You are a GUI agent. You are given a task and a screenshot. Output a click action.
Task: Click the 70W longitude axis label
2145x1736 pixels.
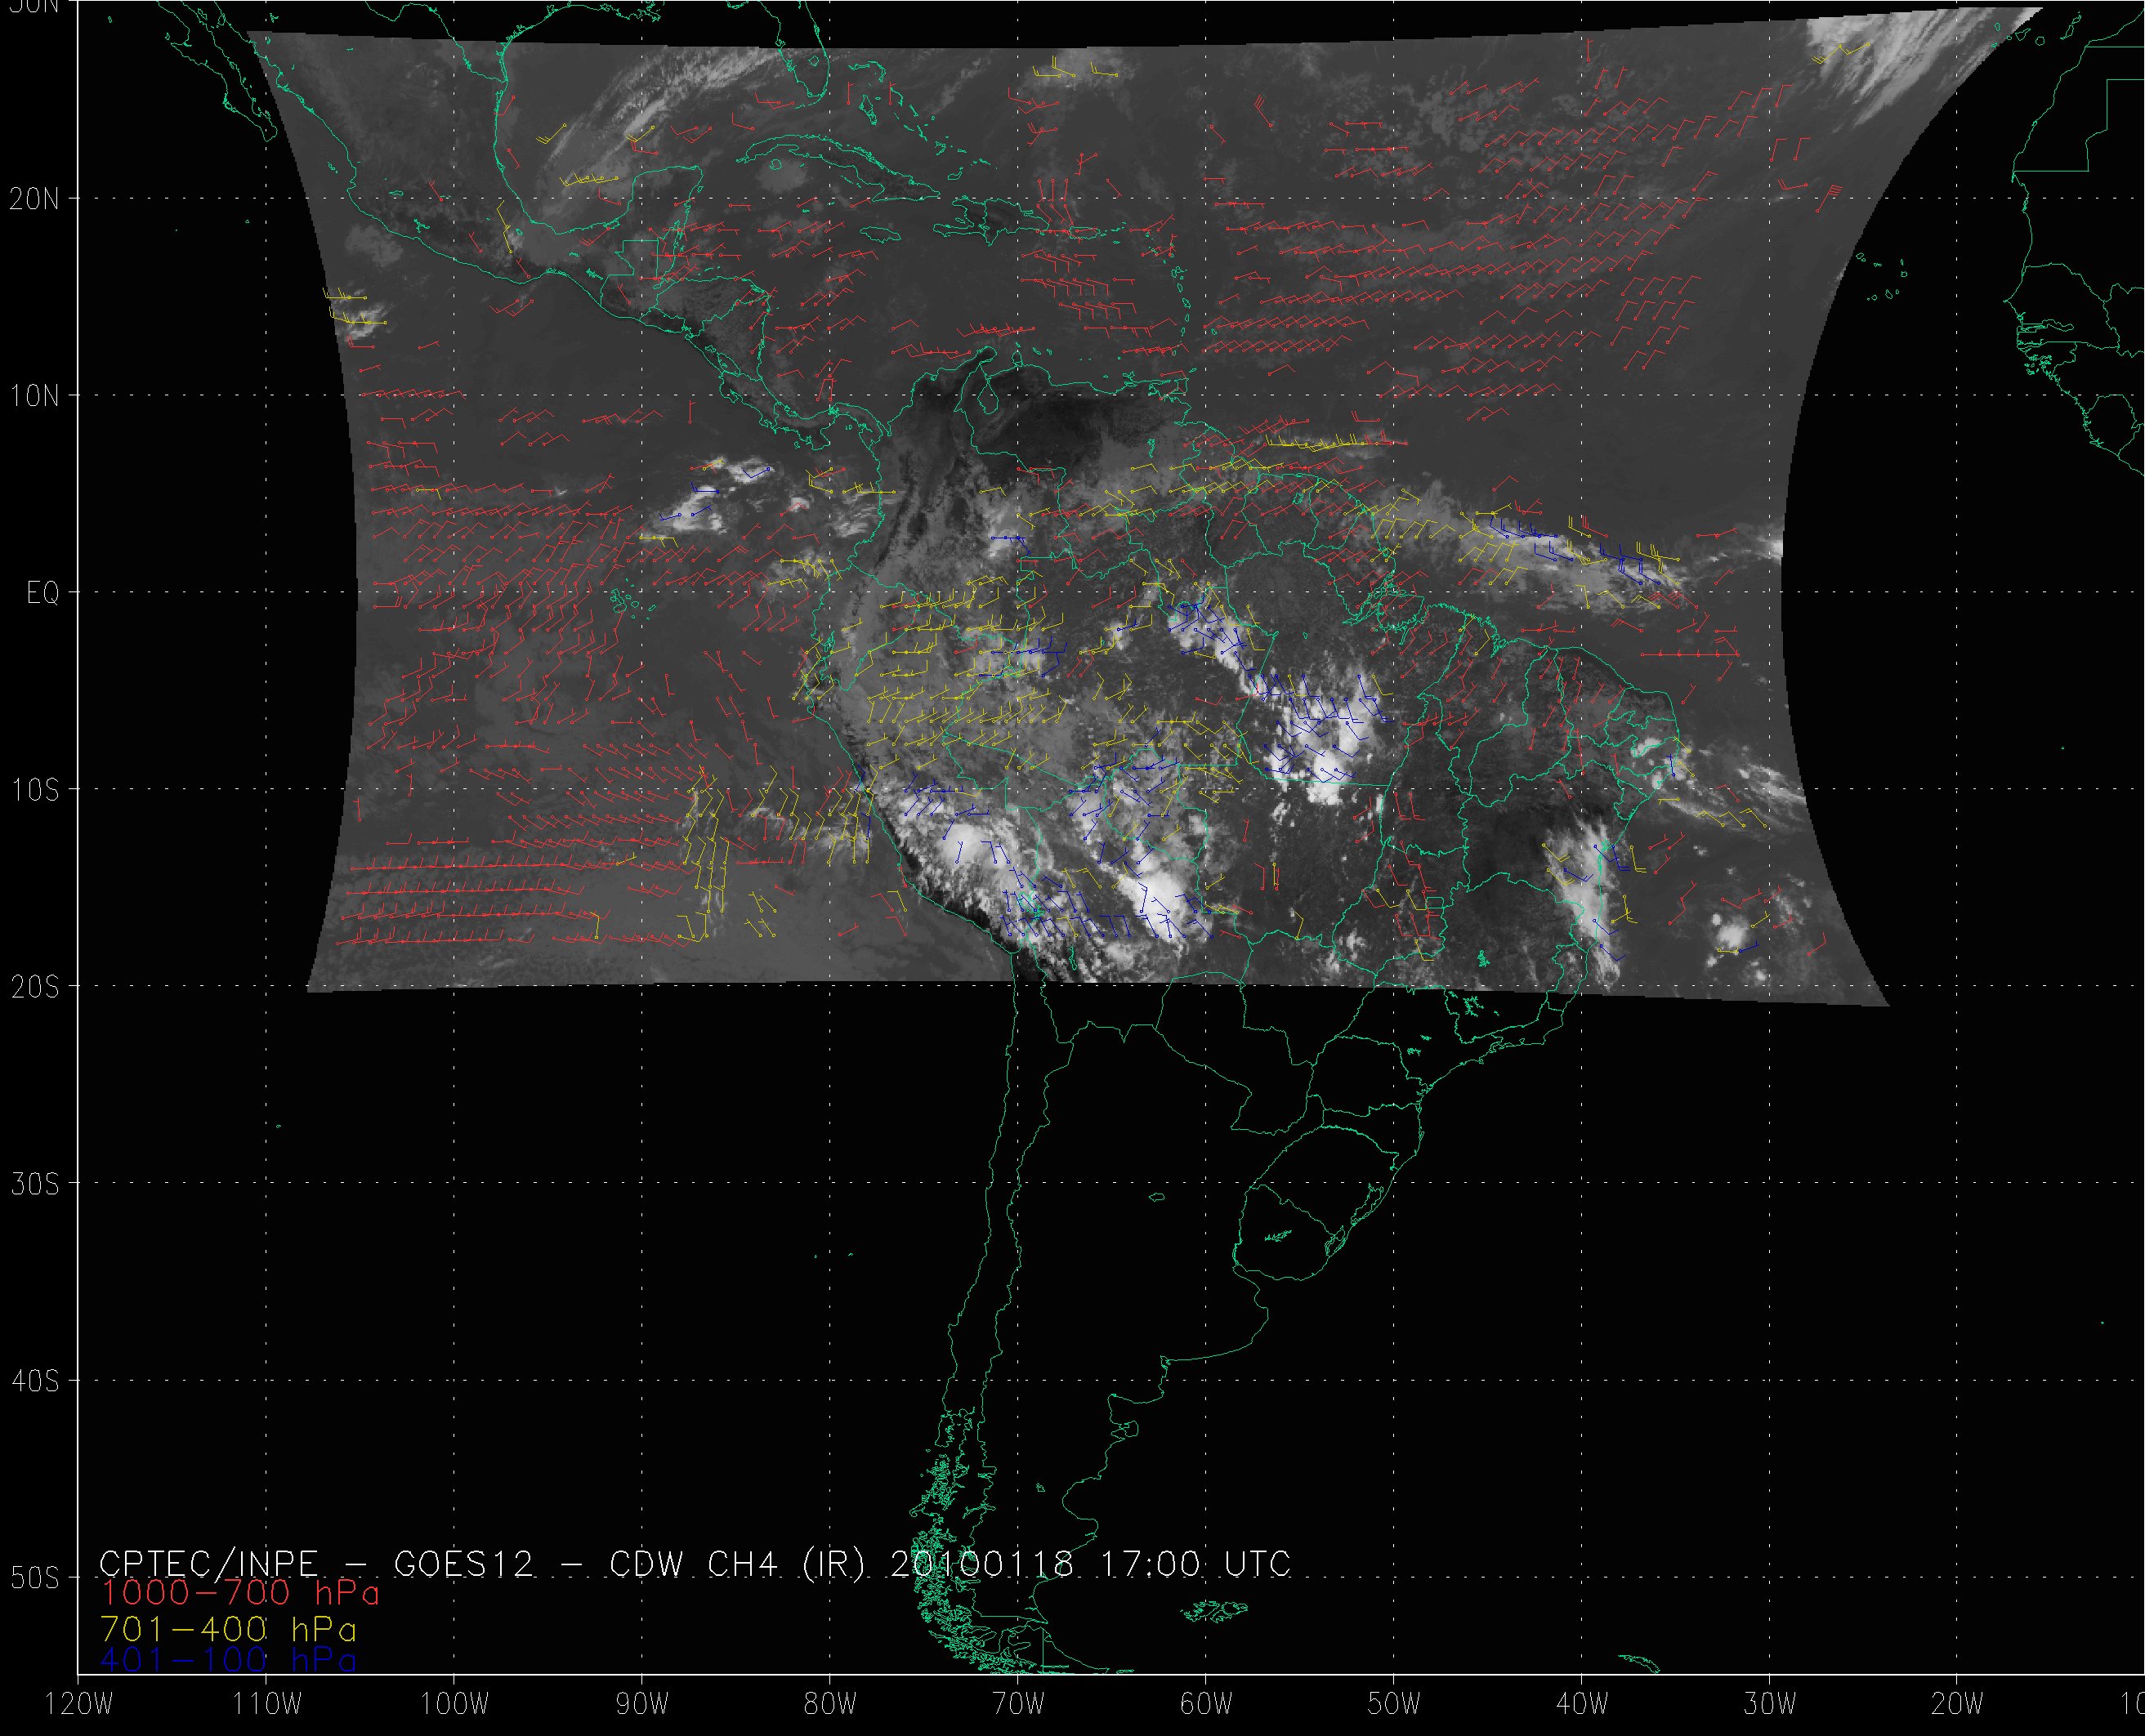pyautogui.click(x=1018, y=1705)
